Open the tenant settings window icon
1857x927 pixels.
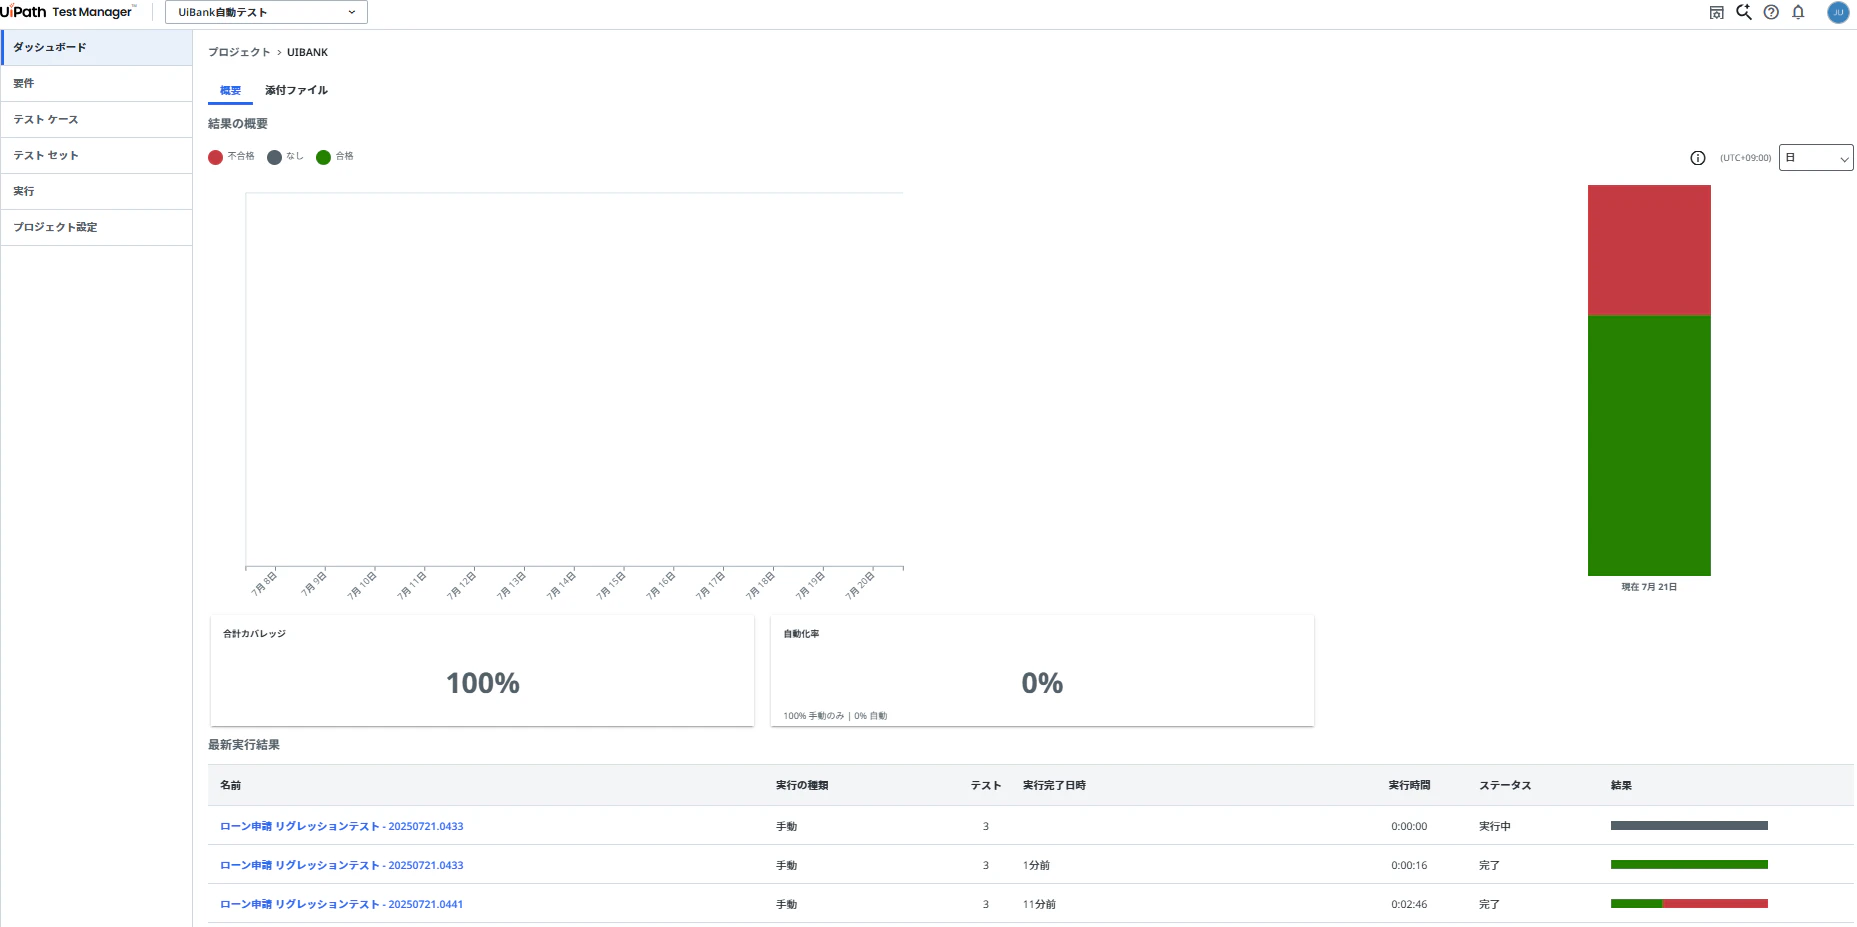(x=1716, y=13)
